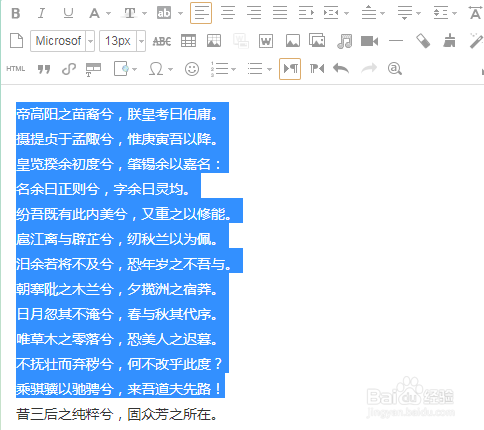Undo the last action
The image size is (484, 430).
[341, 69]
